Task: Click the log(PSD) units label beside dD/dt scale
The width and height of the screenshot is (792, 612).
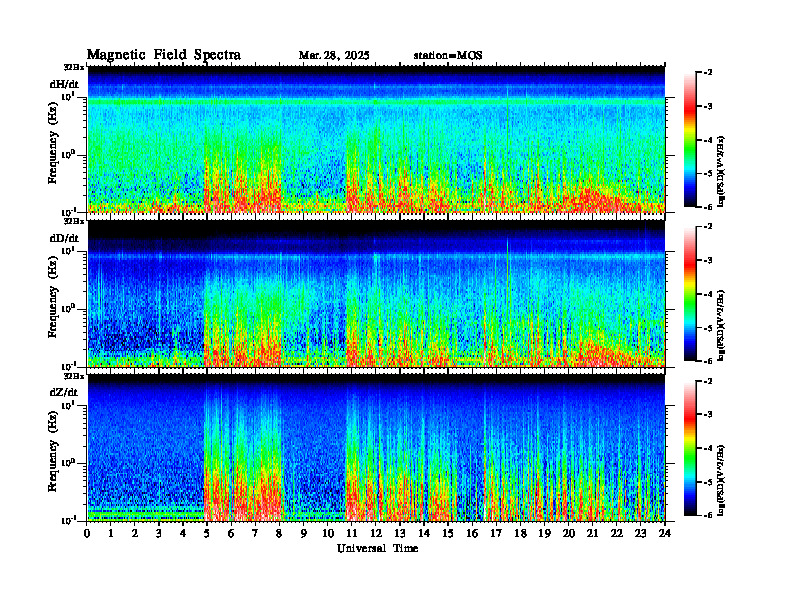Action: pos(722,325)
